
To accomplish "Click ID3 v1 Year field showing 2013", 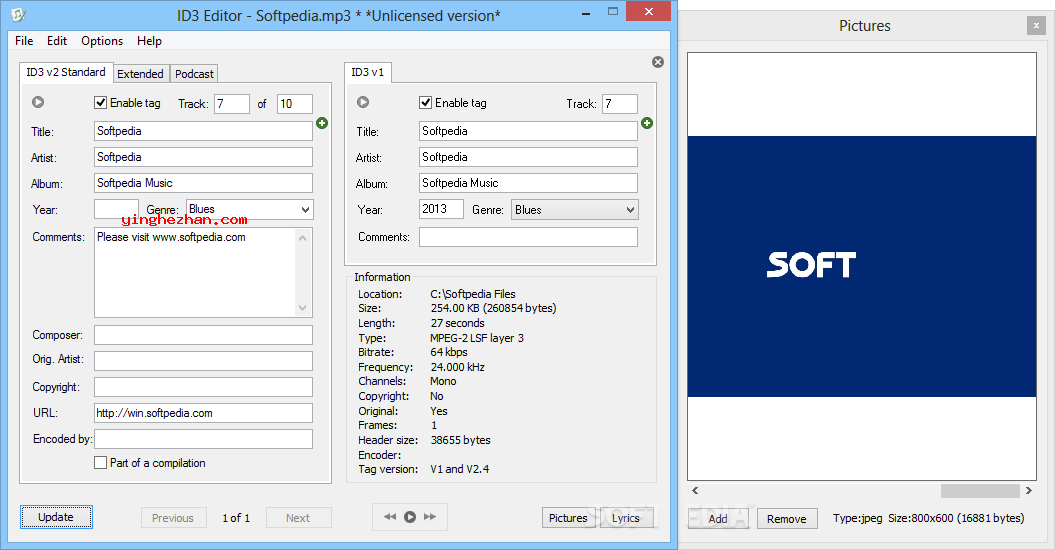I will [x=441, y=209].
